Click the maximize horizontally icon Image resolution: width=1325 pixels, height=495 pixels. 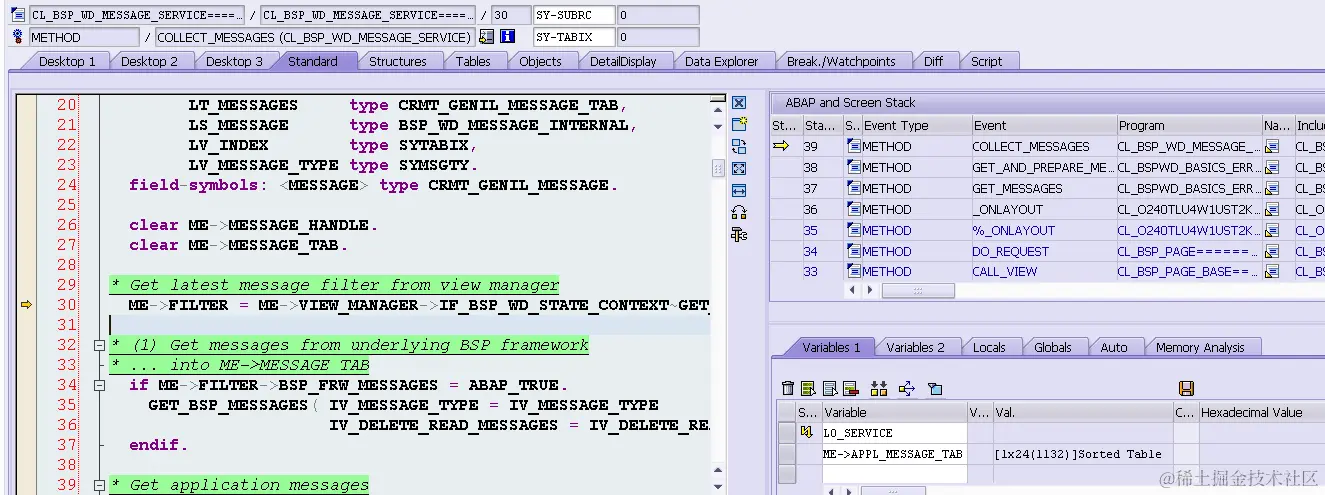coord(739,190)
